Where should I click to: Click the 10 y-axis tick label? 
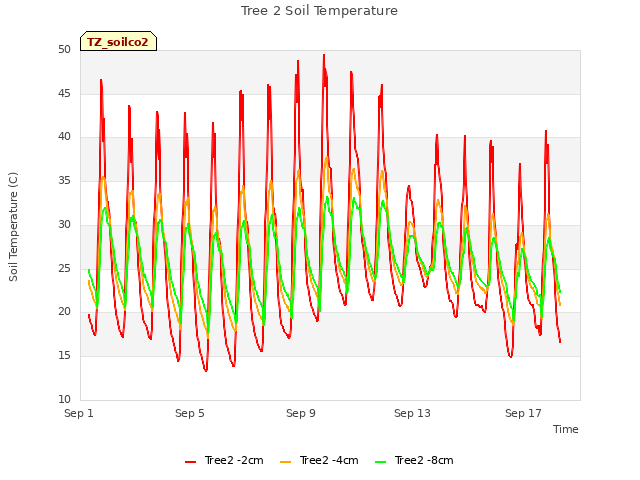point(64,399)
